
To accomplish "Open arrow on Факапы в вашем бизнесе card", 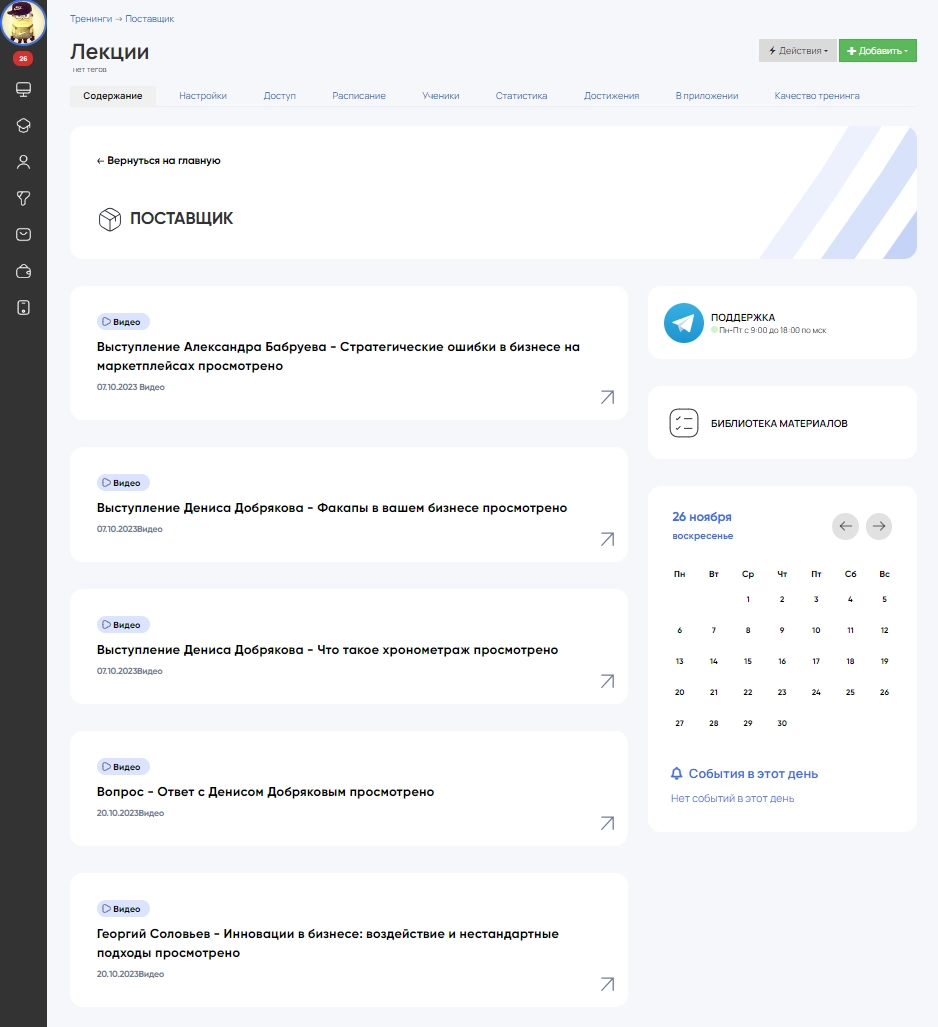I will click(x=607, y=539).
